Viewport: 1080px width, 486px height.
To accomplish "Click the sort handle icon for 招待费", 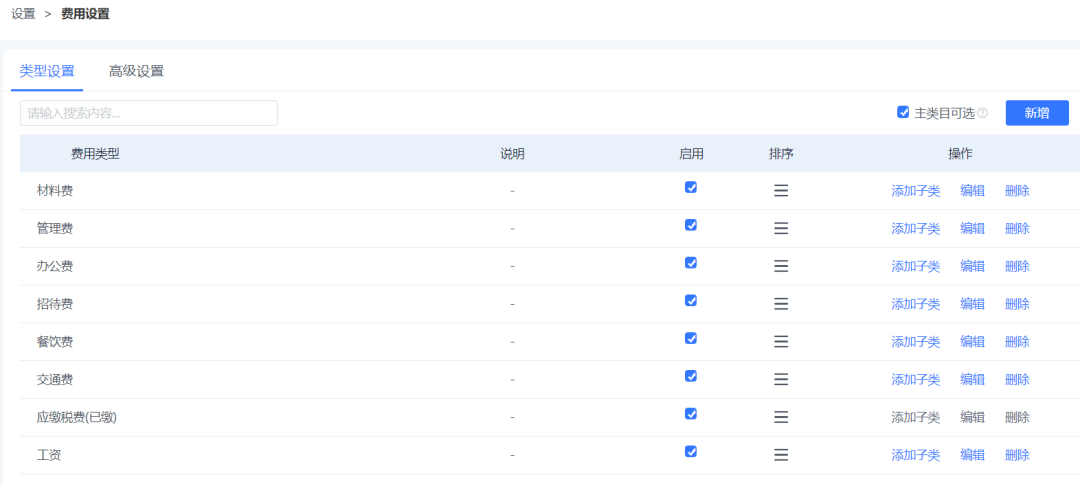I will click(x=781, y=304).
